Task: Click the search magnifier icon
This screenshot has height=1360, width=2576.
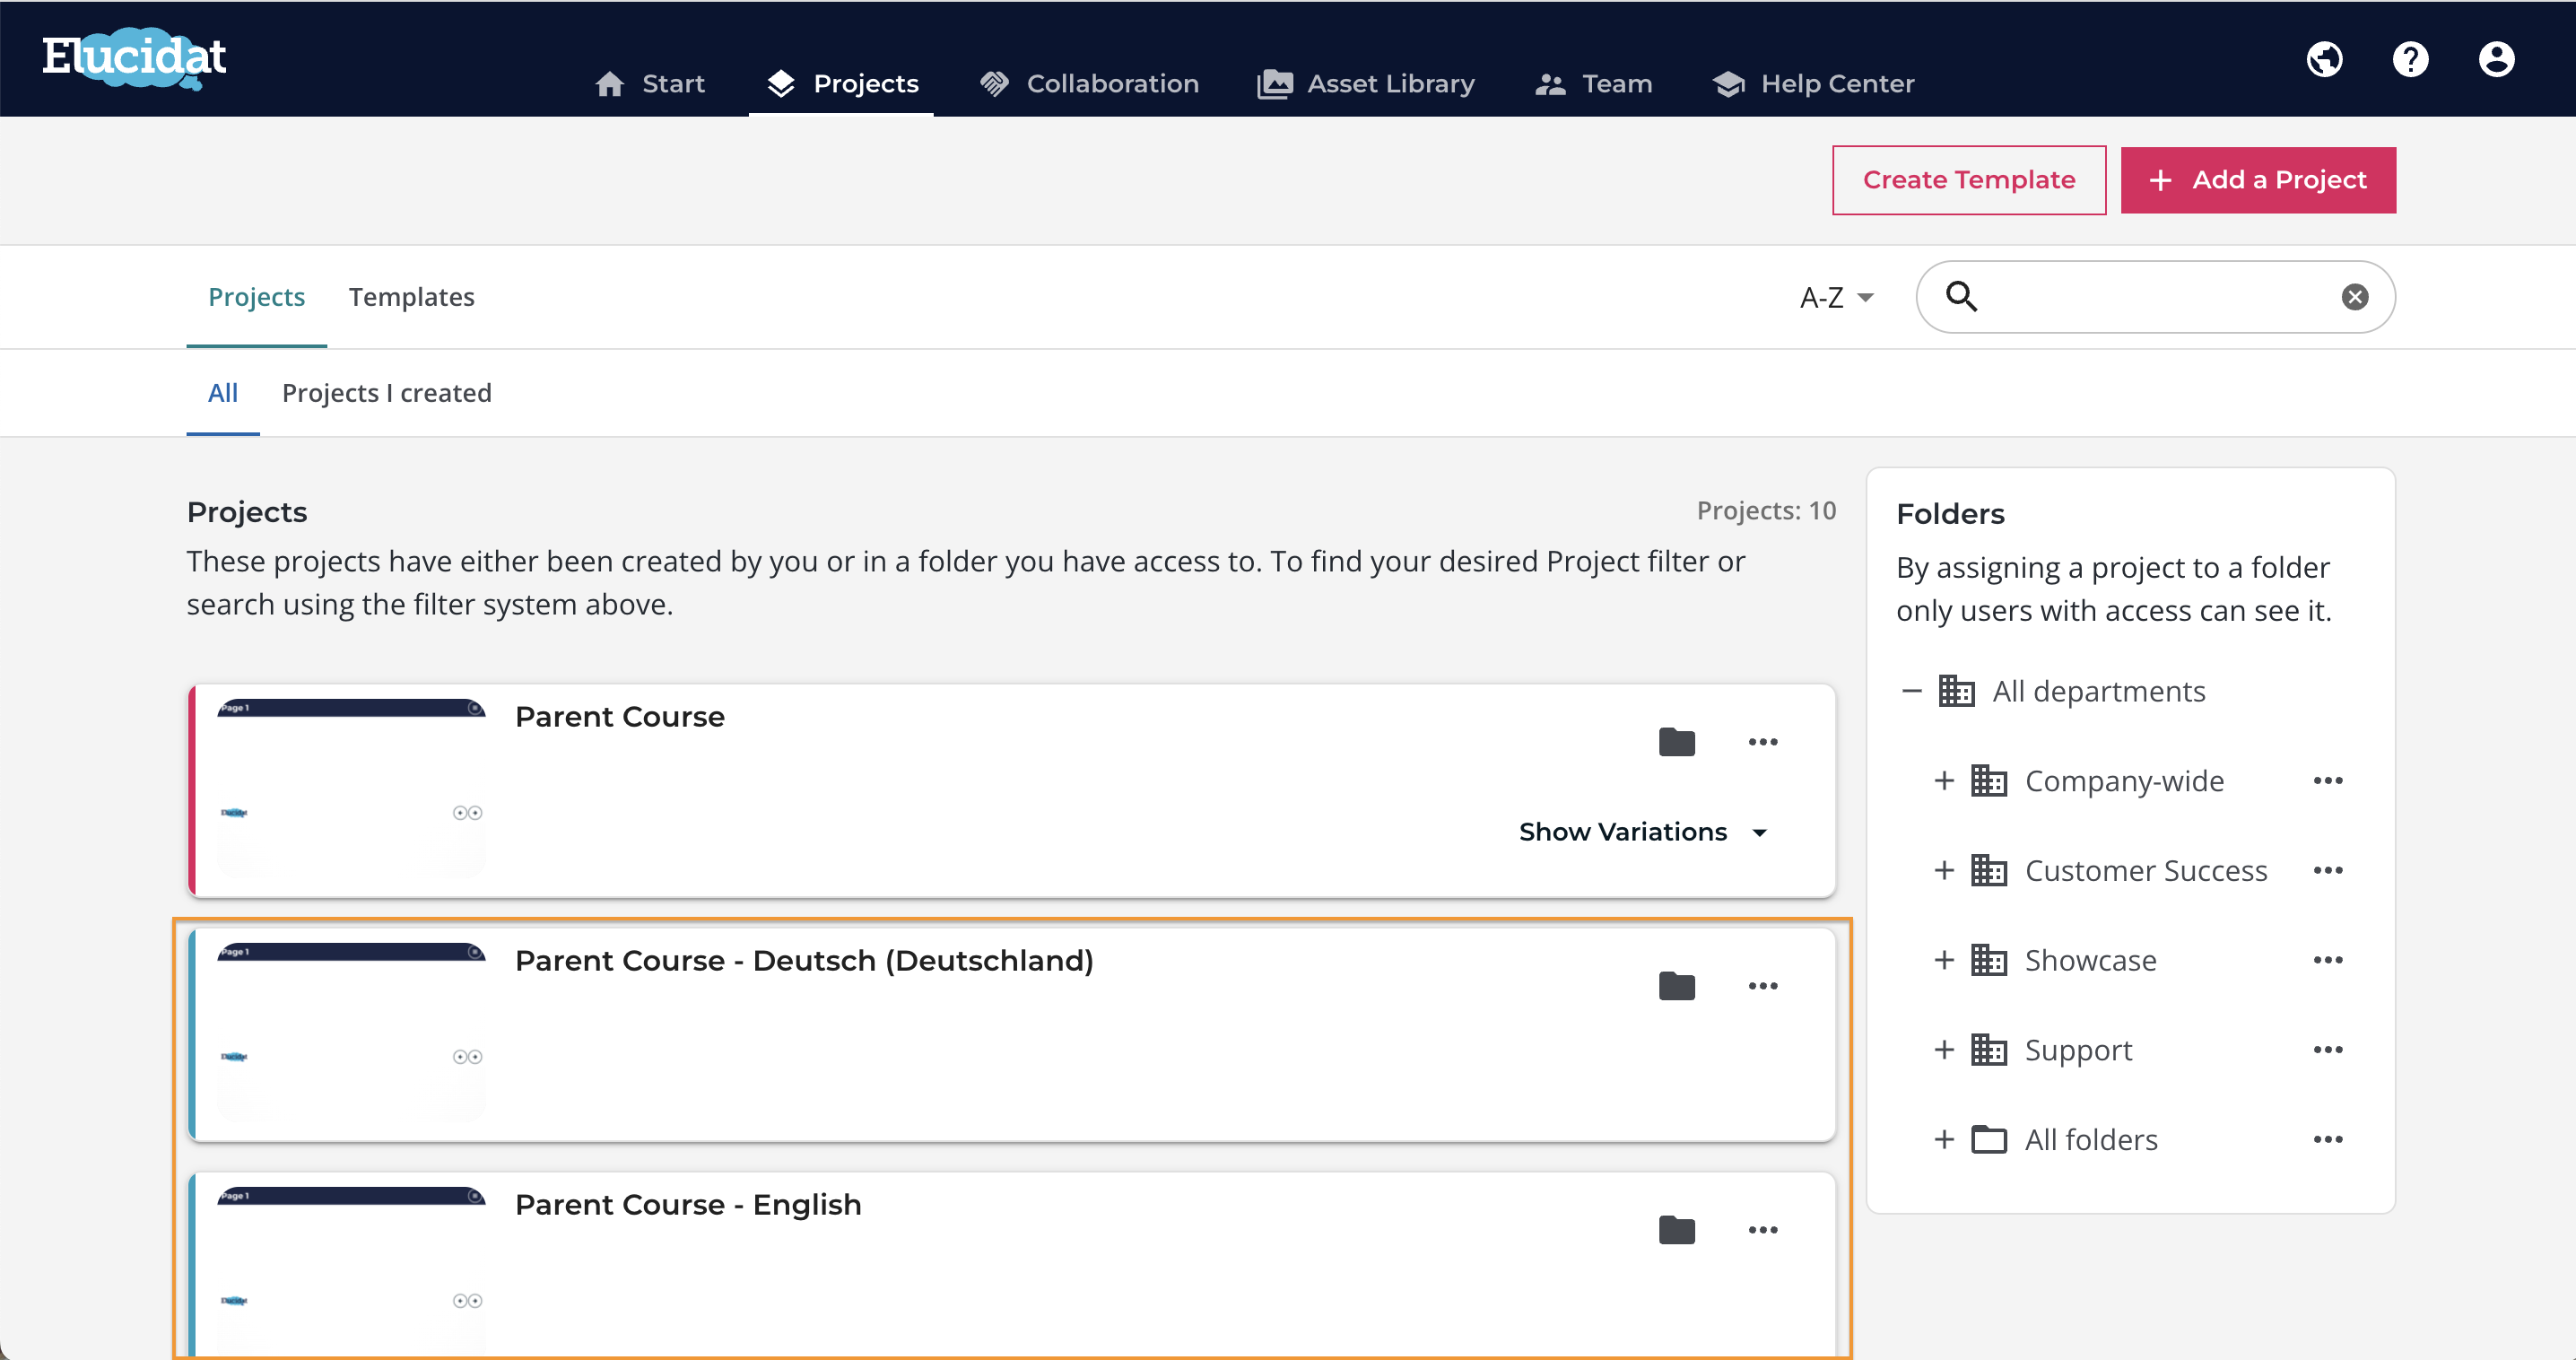Action: point(1961,296)
